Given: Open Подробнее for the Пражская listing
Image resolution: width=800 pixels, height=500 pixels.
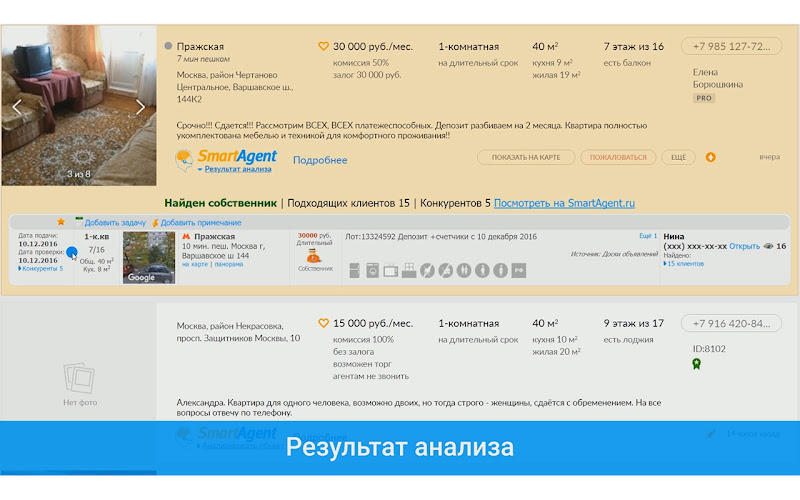Looking at the screenshot, I should point(320,160).
